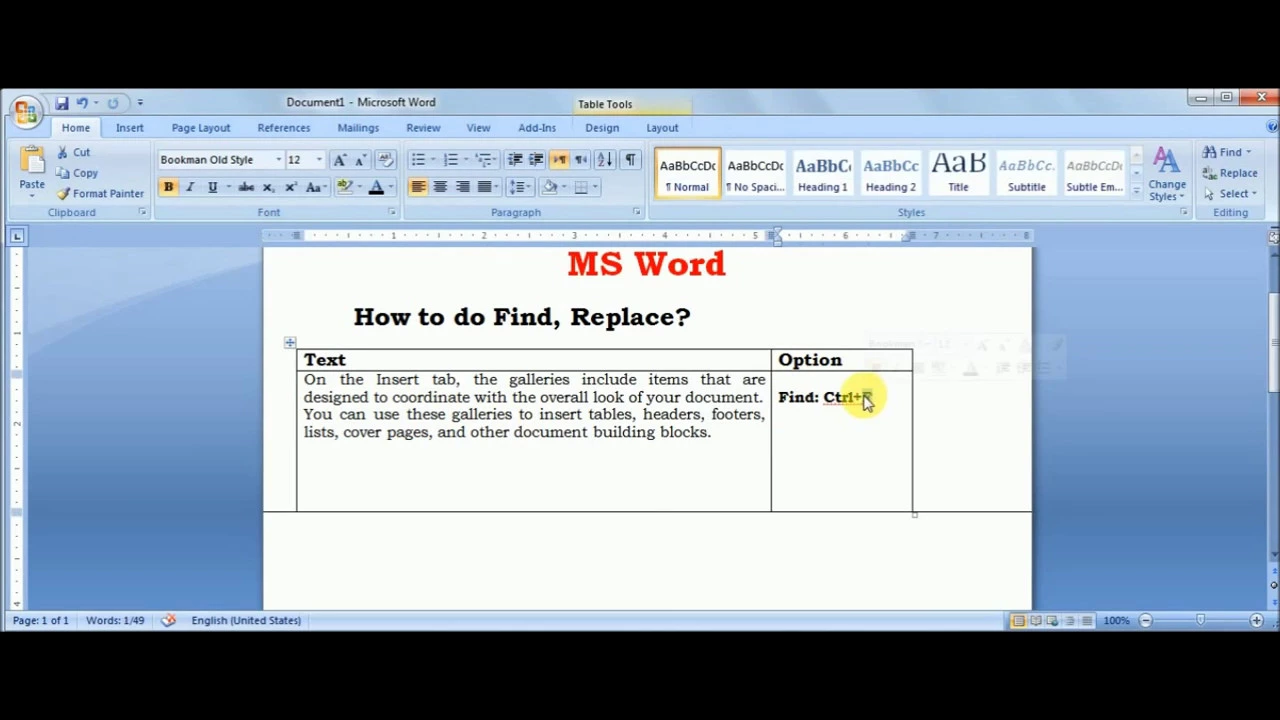Set left-to-right text direction
Image resolution: width=1280 pixels, height=720 pixels.
559,160
